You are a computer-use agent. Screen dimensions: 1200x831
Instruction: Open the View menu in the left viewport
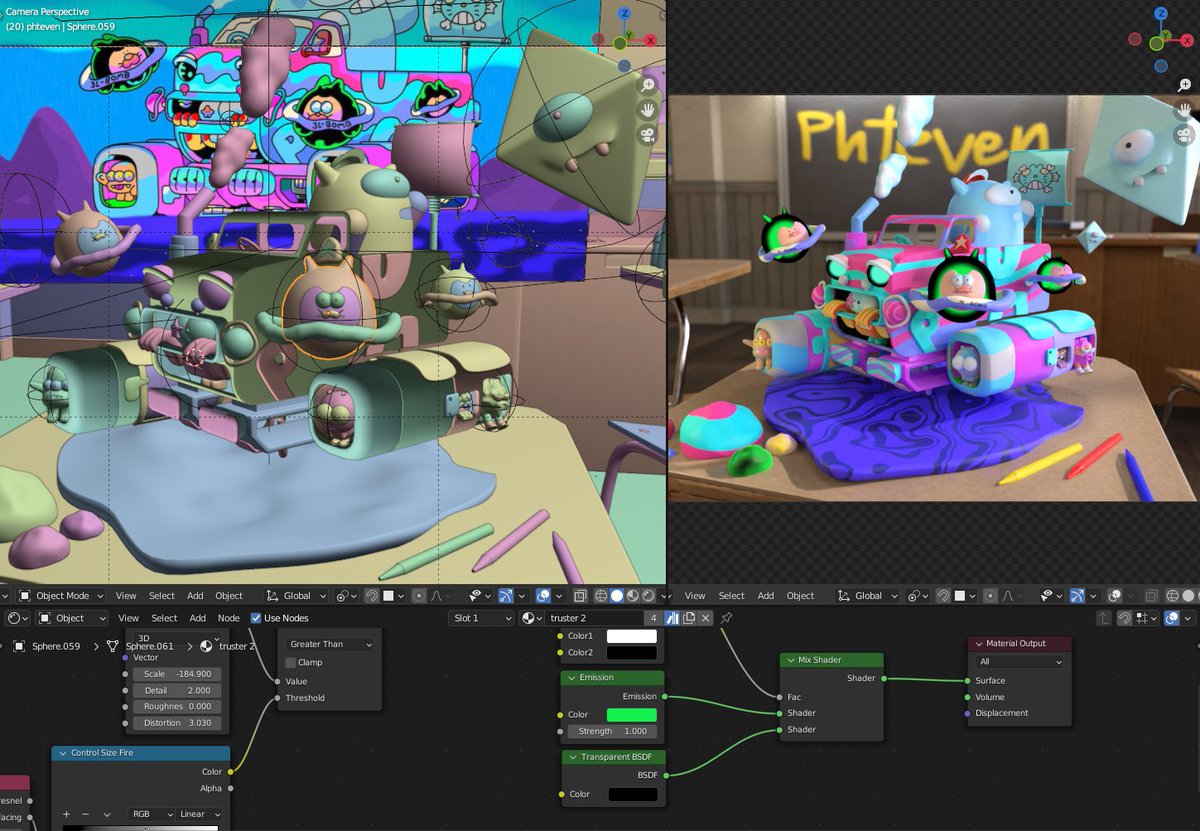[127, 596]
